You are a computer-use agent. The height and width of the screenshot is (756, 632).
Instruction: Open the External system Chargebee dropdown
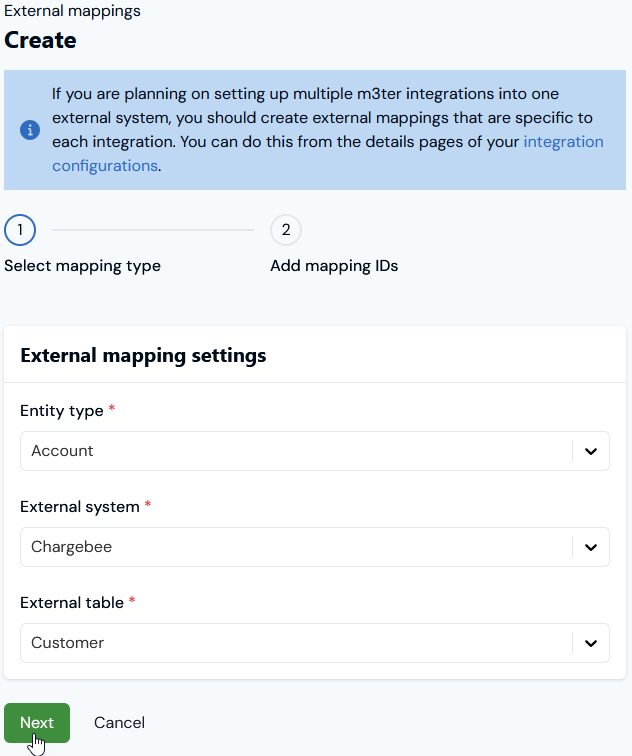pos(315,547)
